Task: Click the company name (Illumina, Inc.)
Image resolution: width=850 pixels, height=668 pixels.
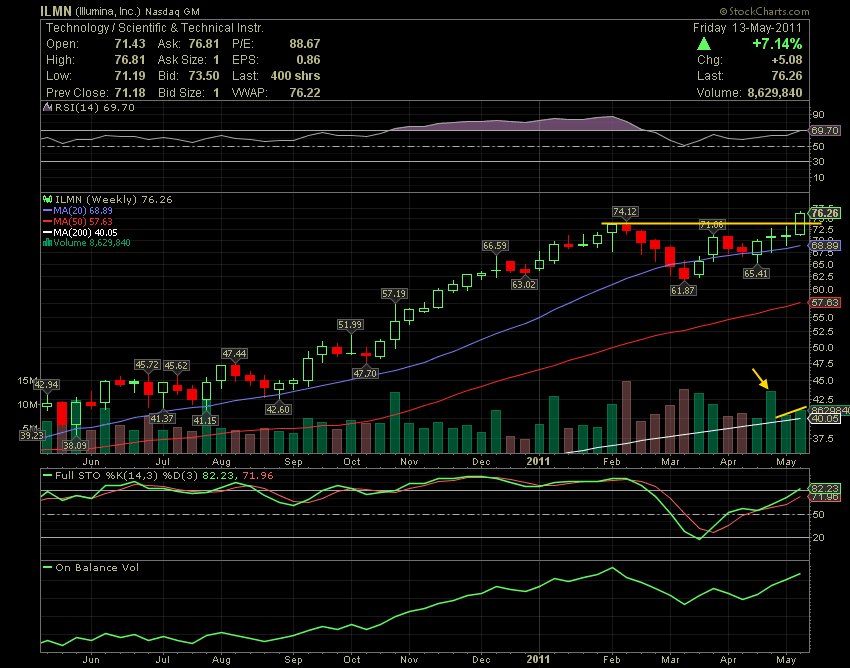Action: (108, 11)
